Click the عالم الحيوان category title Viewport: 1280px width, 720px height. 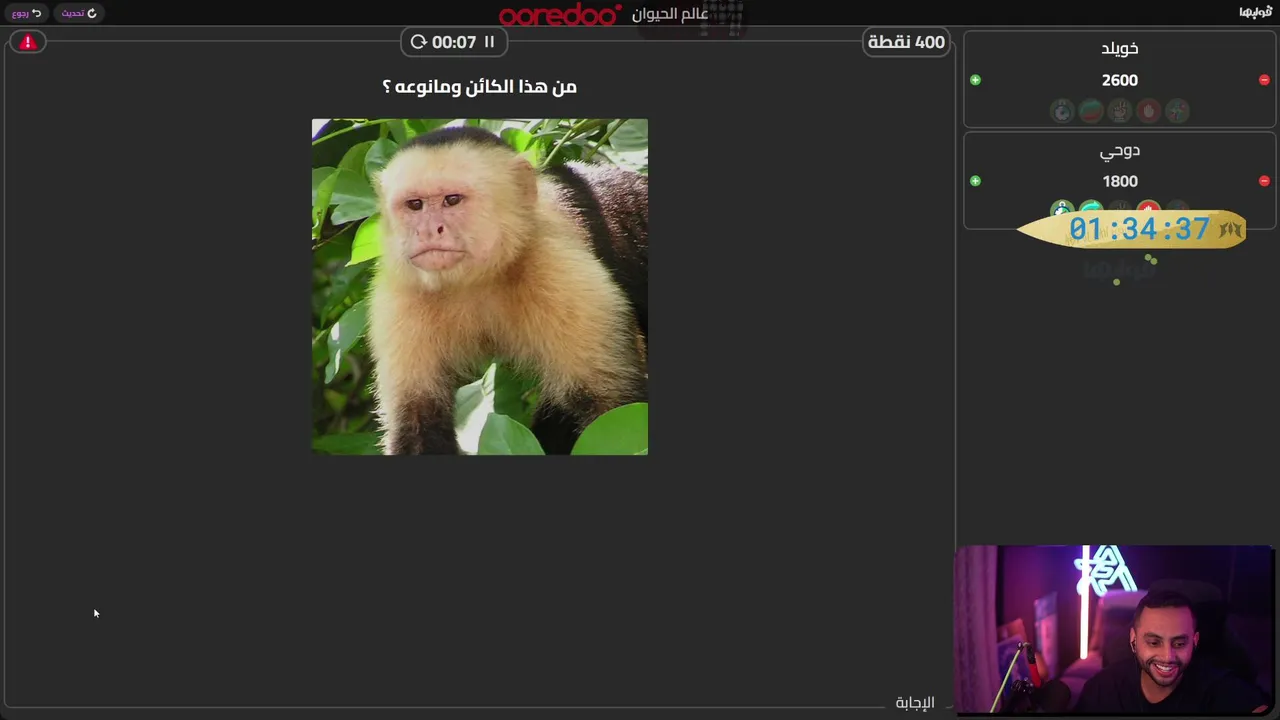[x=670, y=14]
